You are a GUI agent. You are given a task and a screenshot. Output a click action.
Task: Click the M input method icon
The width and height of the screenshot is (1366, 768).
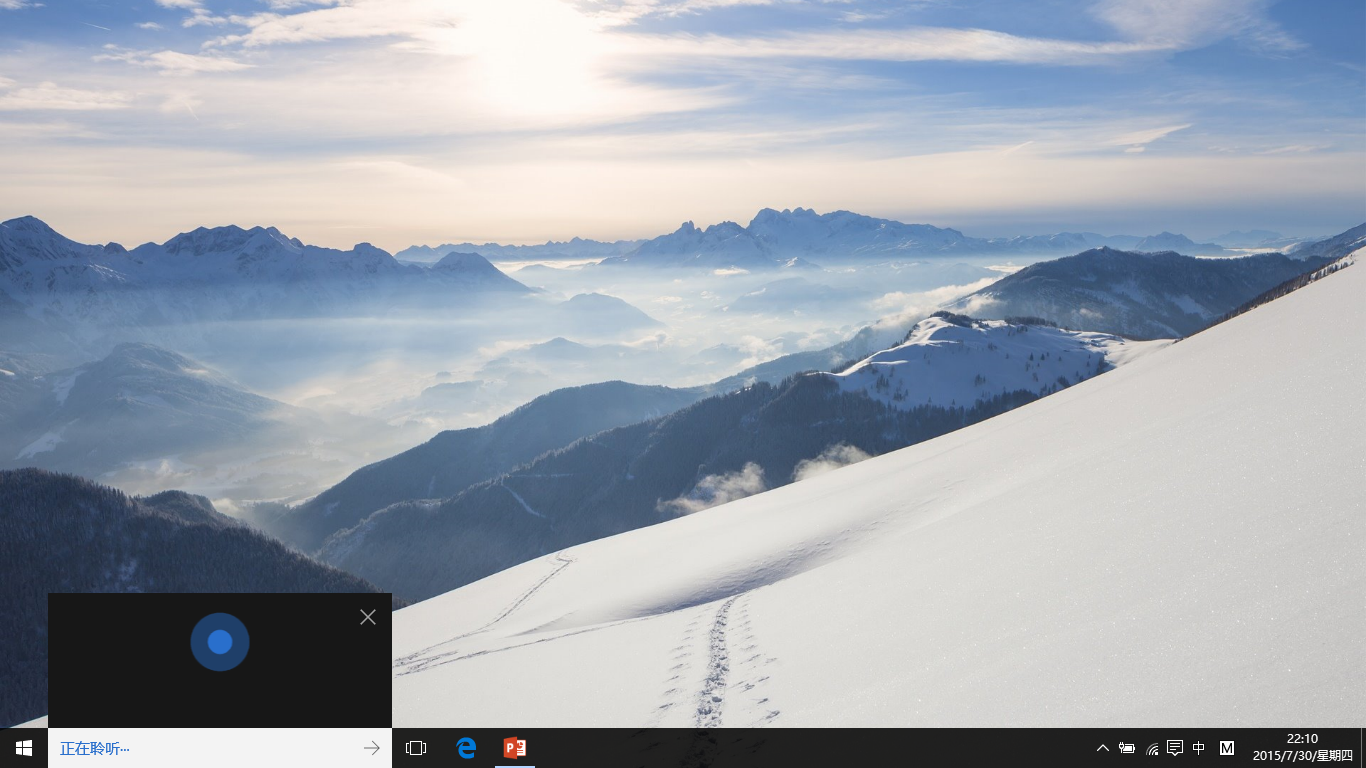click(x=1227, y=748)
